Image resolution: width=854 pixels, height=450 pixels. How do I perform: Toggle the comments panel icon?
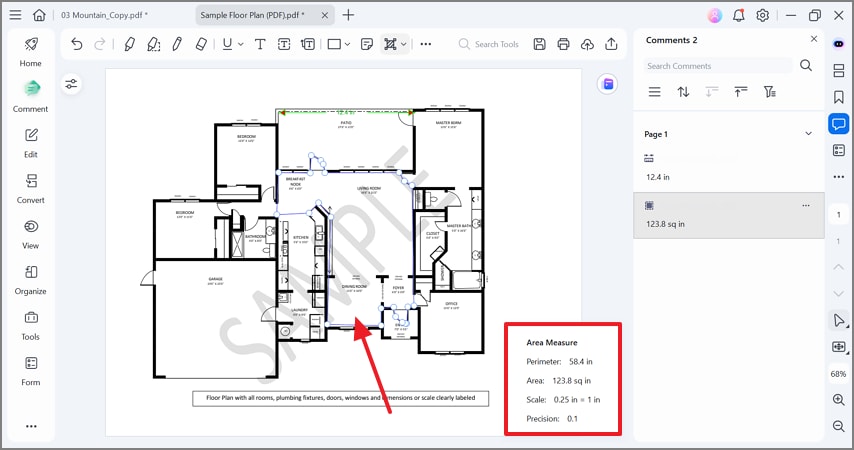839,124
